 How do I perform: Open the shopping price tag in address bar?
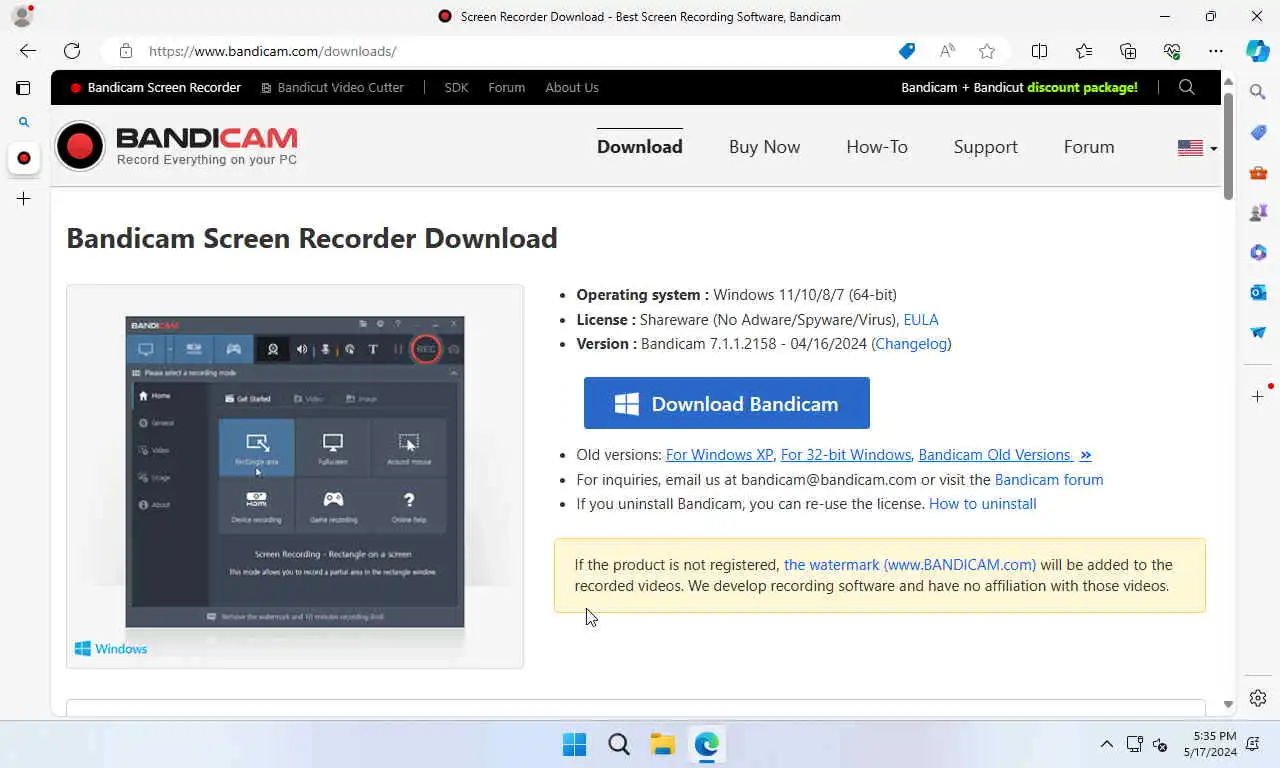coord(907,51)
